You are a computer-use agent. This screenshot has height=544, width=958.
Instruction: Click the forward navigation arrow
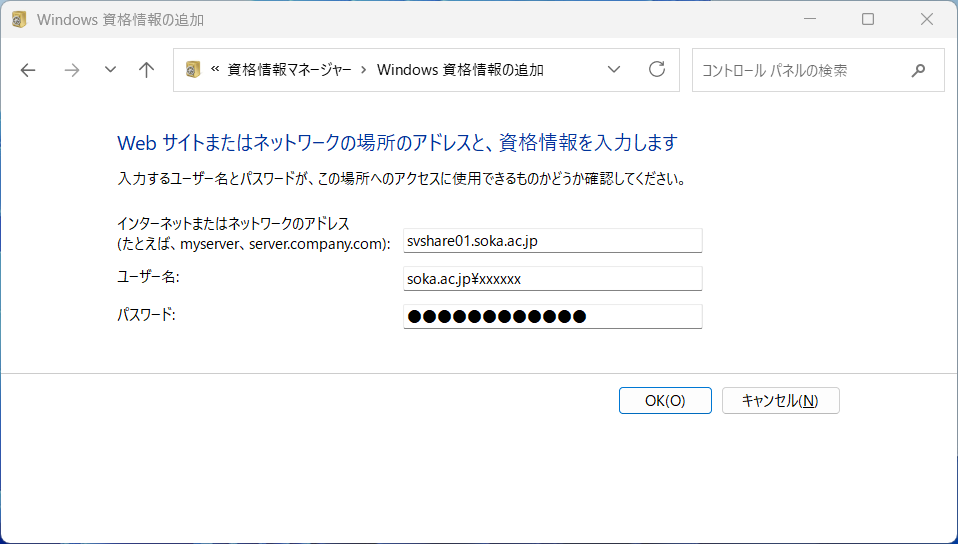(71, 70)
